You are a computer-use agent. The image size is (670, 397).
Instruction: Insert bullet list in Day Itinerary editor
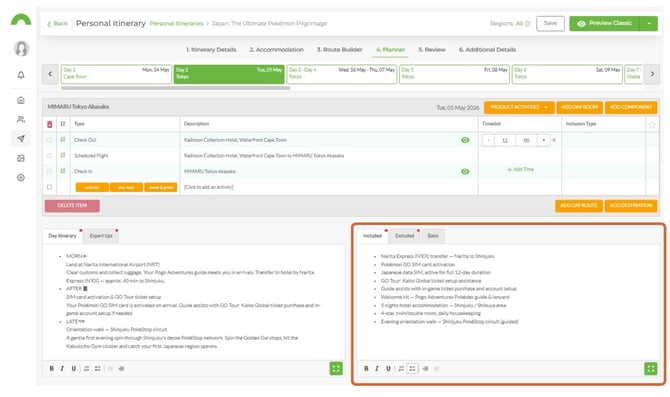click(98, 368)
